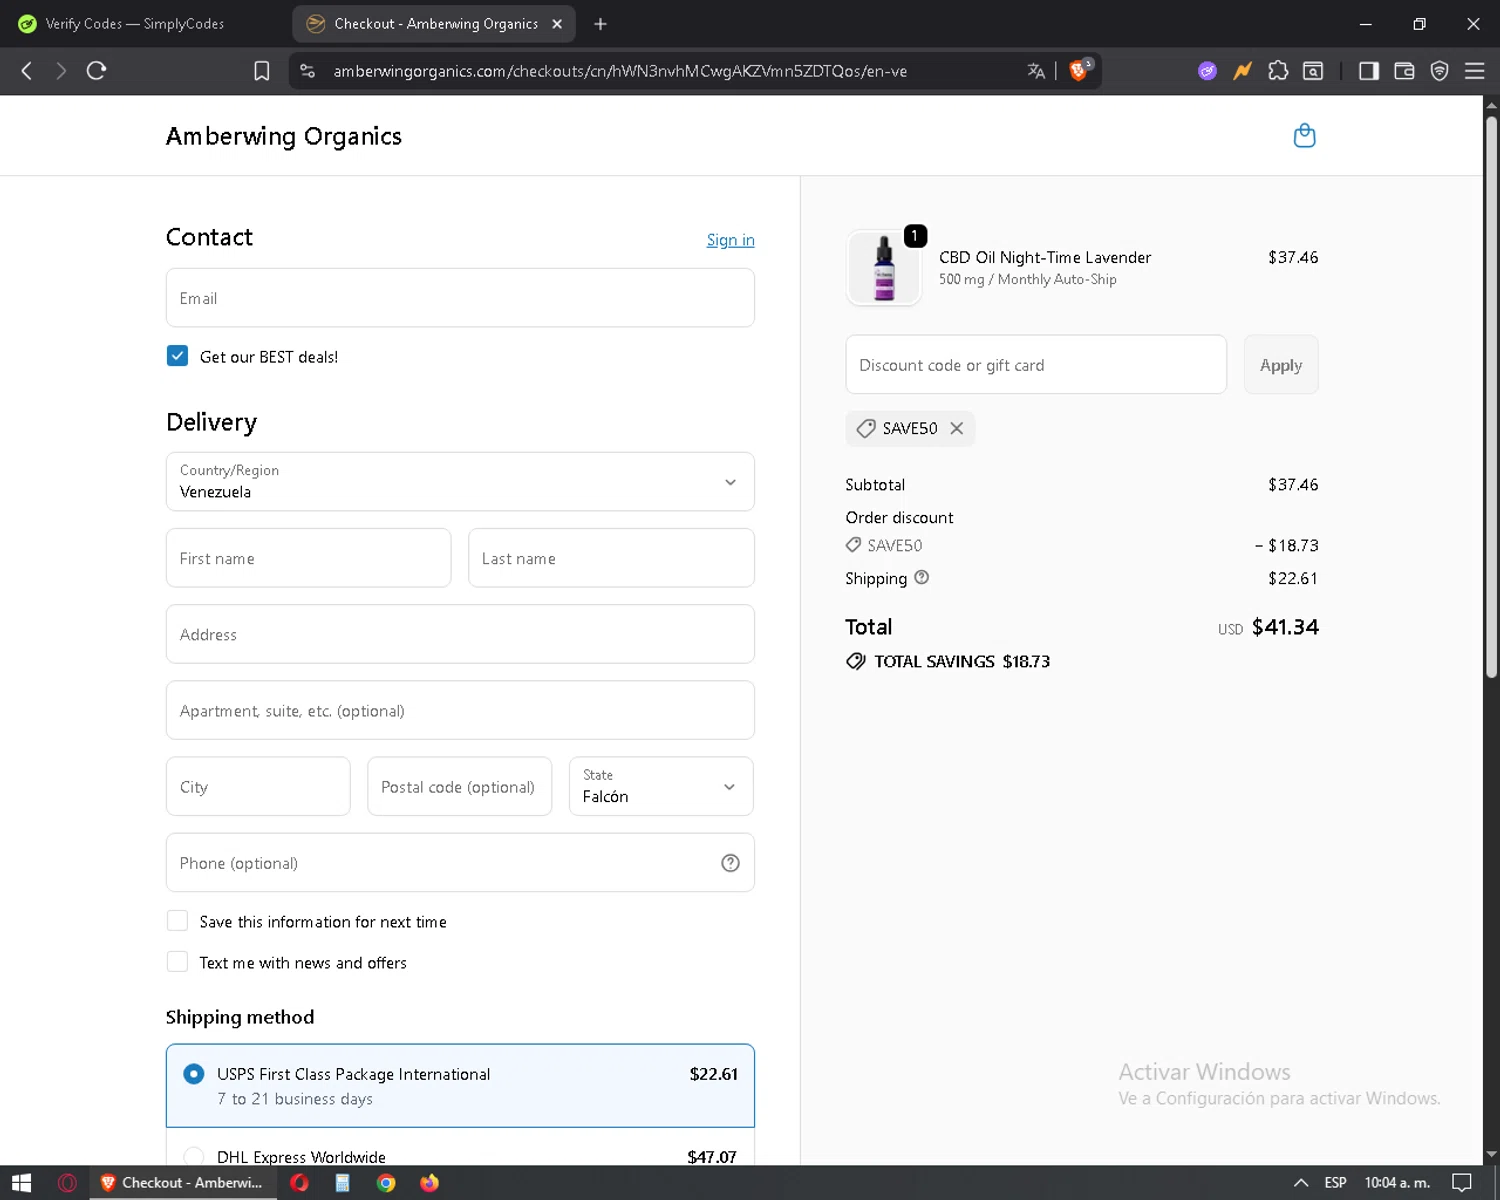Screen dimensions: 1500x1200
Task: Click the Last name field
Action: click(611, 558)
